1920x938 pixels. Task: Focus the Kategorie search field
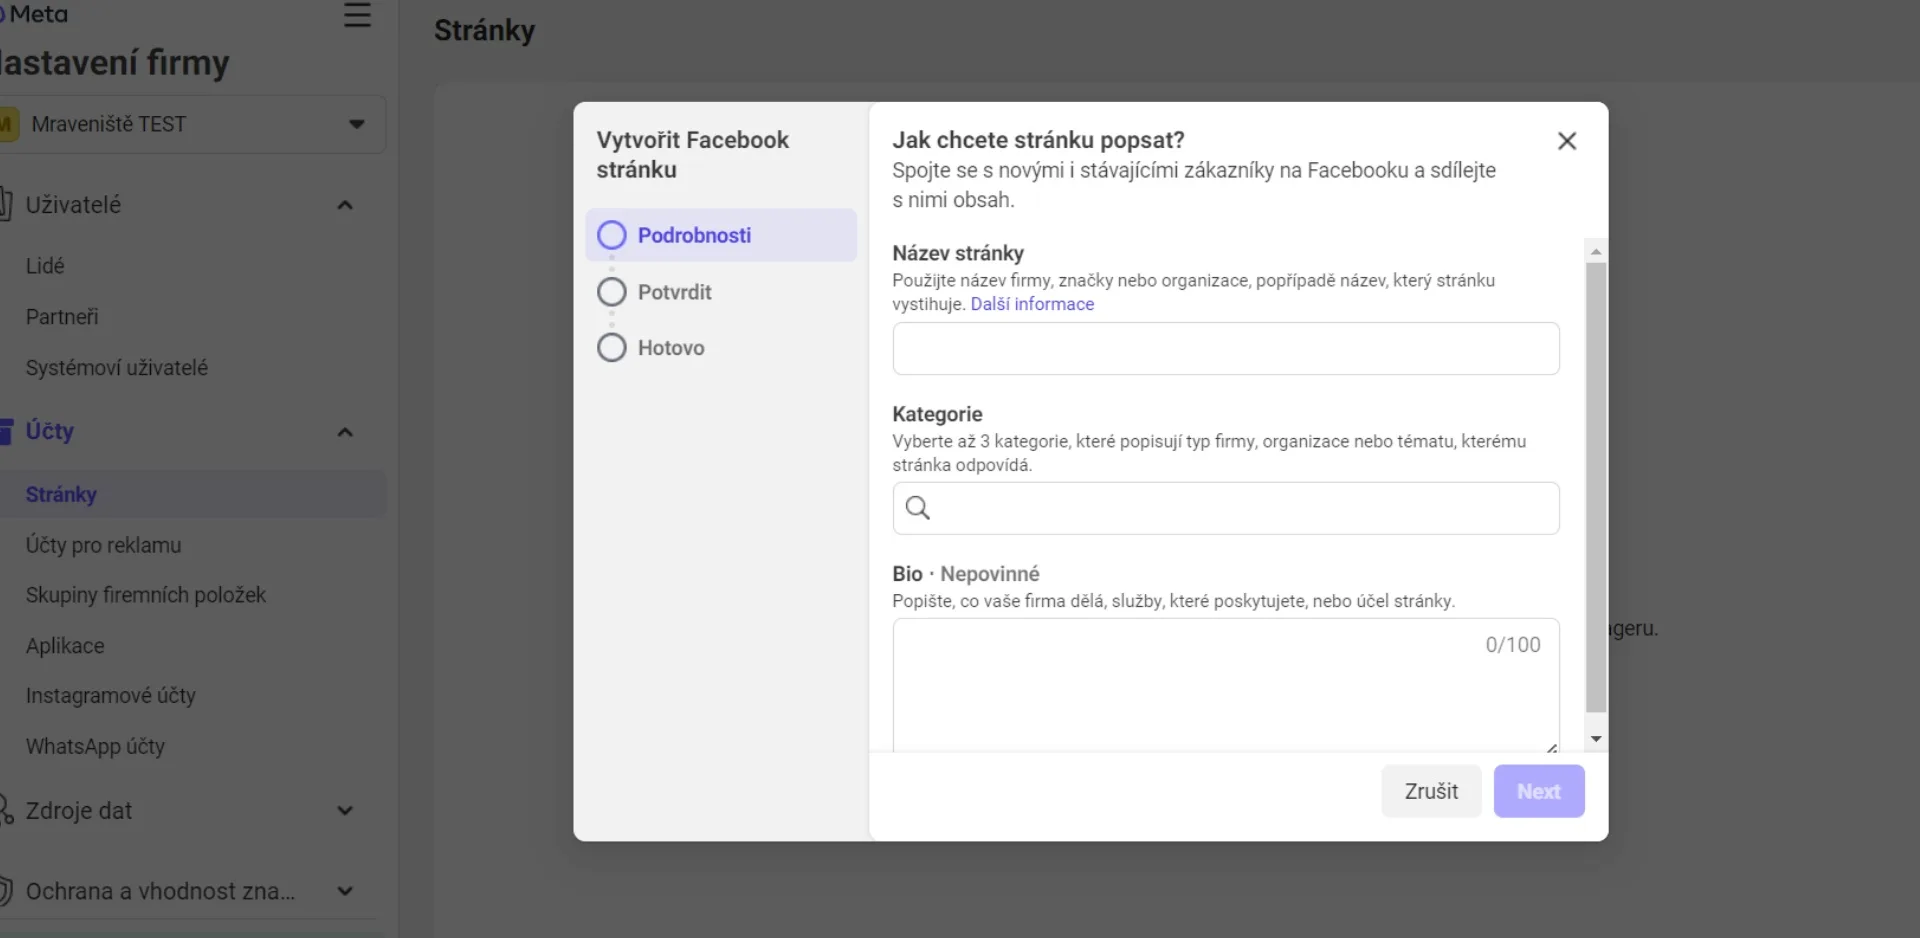click(x=1226, y=508)
